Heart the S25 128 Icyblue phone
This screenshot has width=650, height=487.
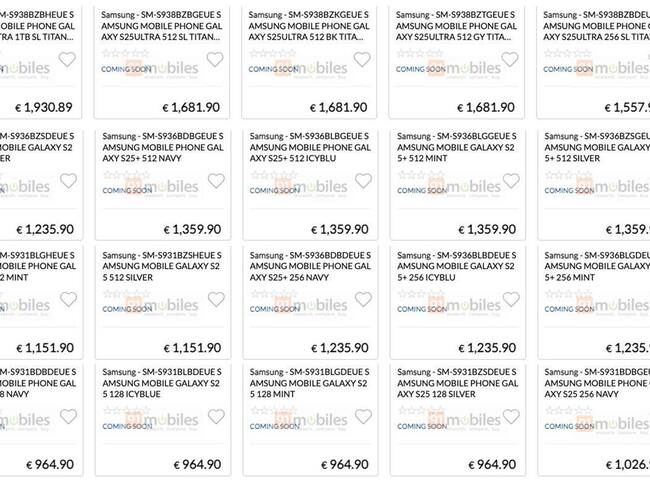pyautogui.click(x=215, y=416)
